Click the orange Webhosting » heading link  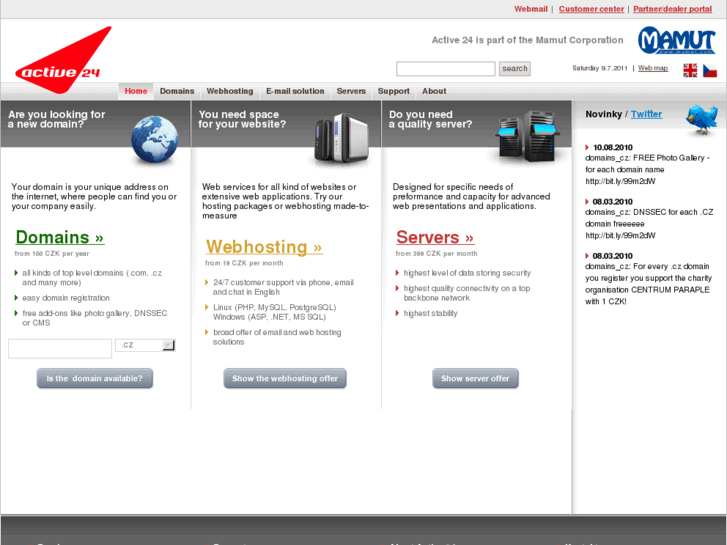pyautogui.click(x=264, y=246)
